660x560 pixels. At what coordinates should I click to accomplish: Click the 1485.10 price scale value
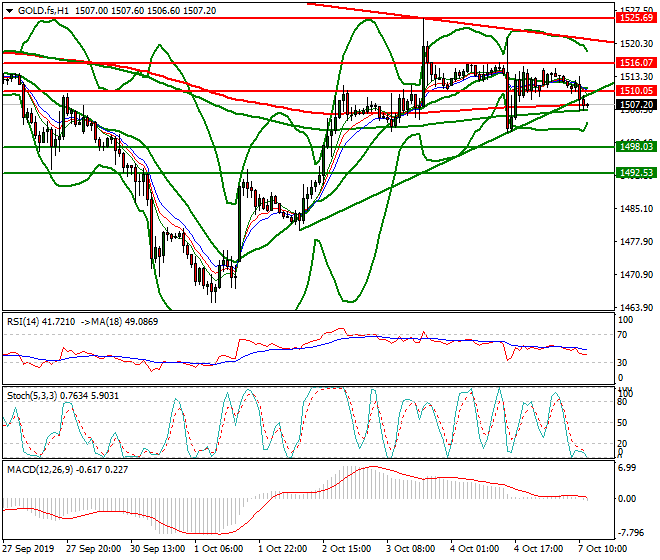[x=636, y=209]
